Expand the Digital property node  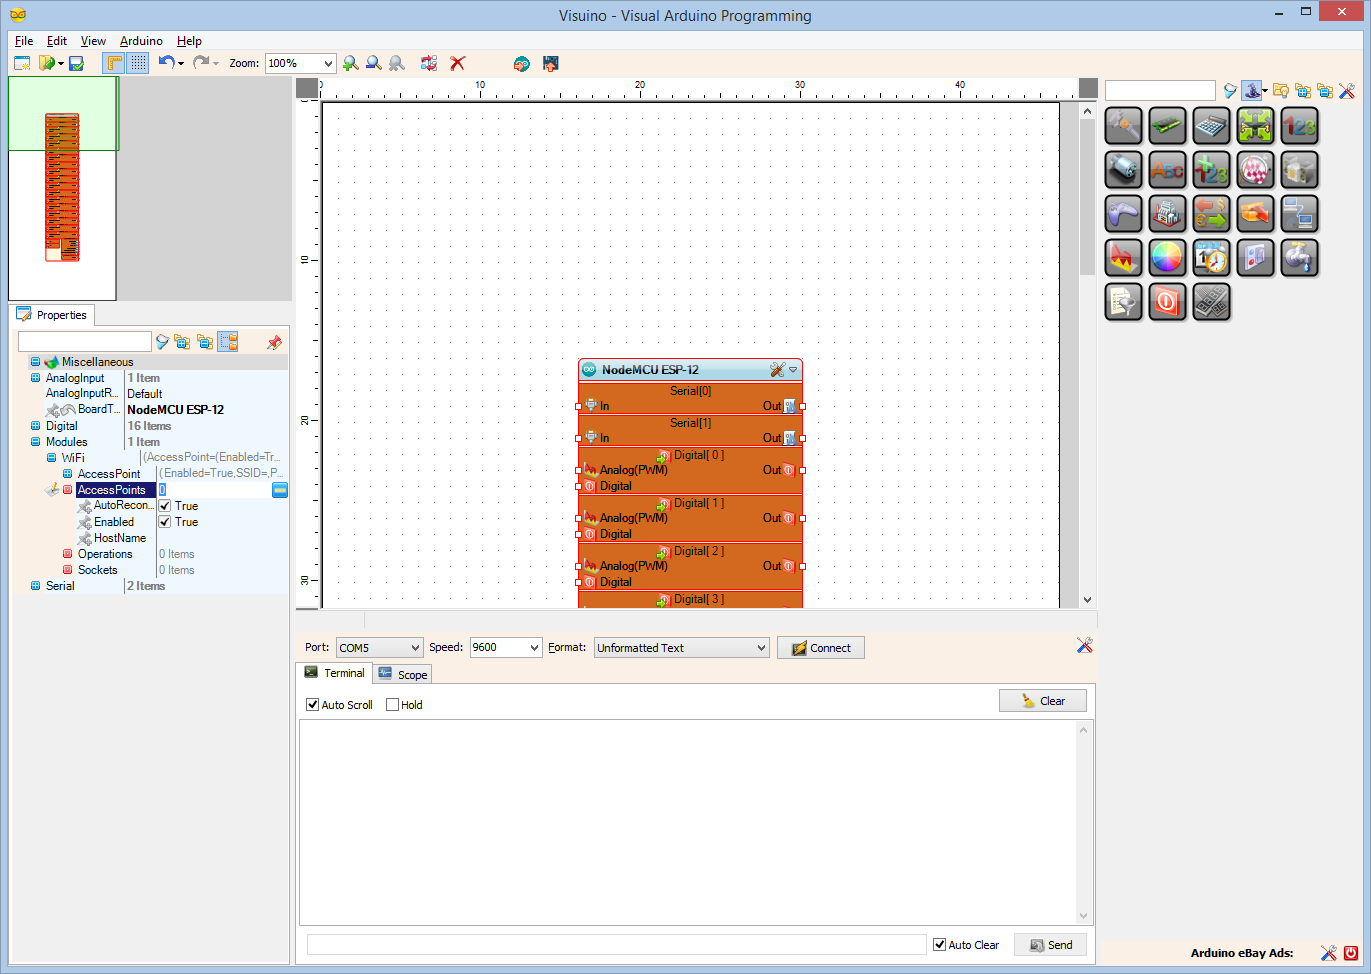36,426
